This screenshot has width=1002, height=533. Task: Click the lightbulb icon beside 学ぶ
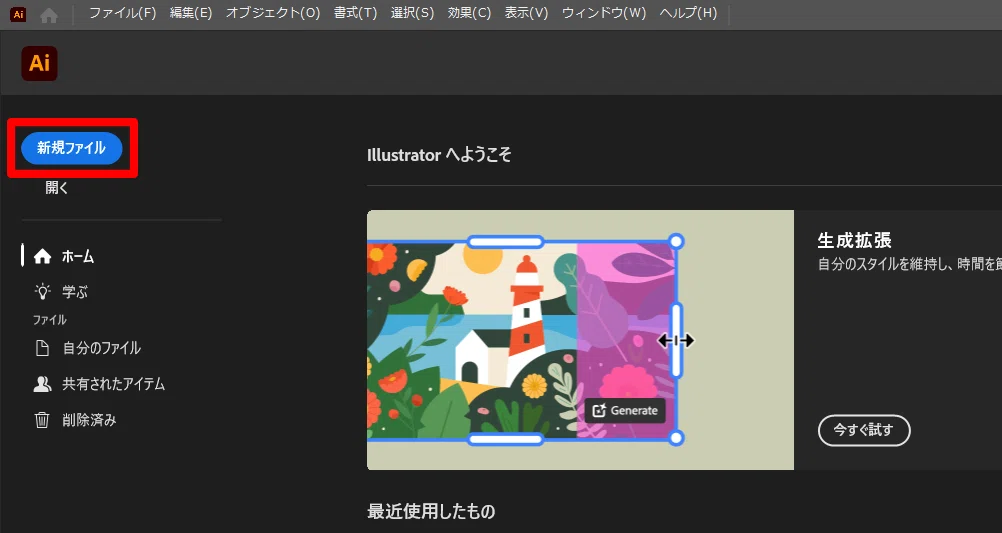click(x=42, y=292)
